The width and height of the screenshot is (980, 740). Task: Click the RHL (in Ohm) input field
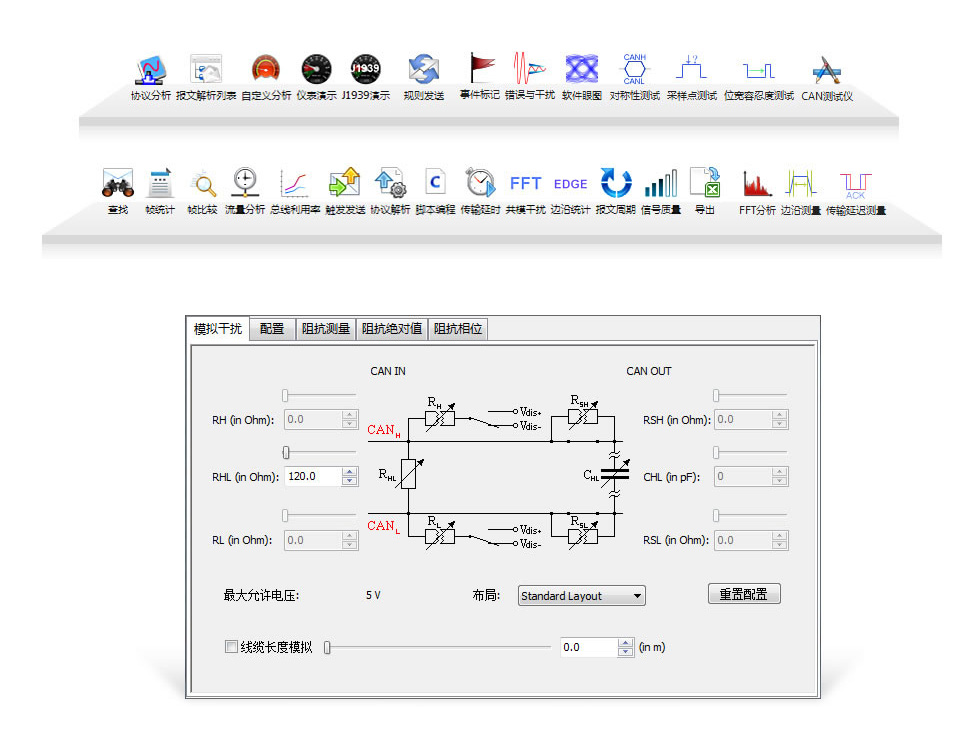(x=312, y=477)
